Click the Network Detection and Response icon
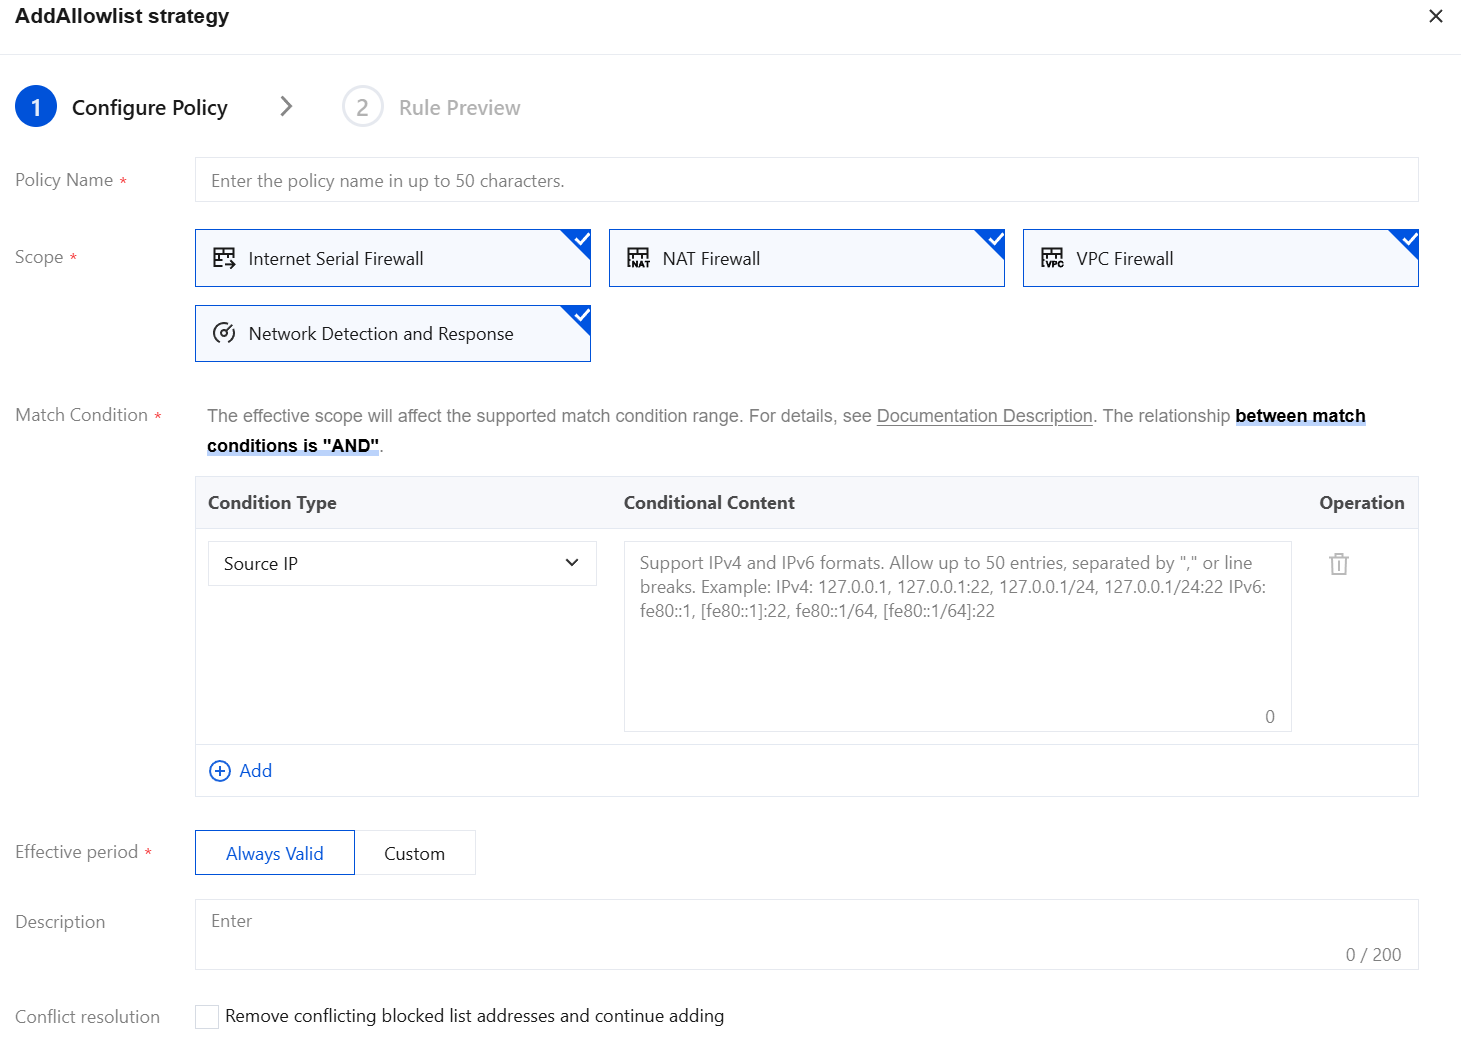1461x1060 pixels. pos(224,333)
